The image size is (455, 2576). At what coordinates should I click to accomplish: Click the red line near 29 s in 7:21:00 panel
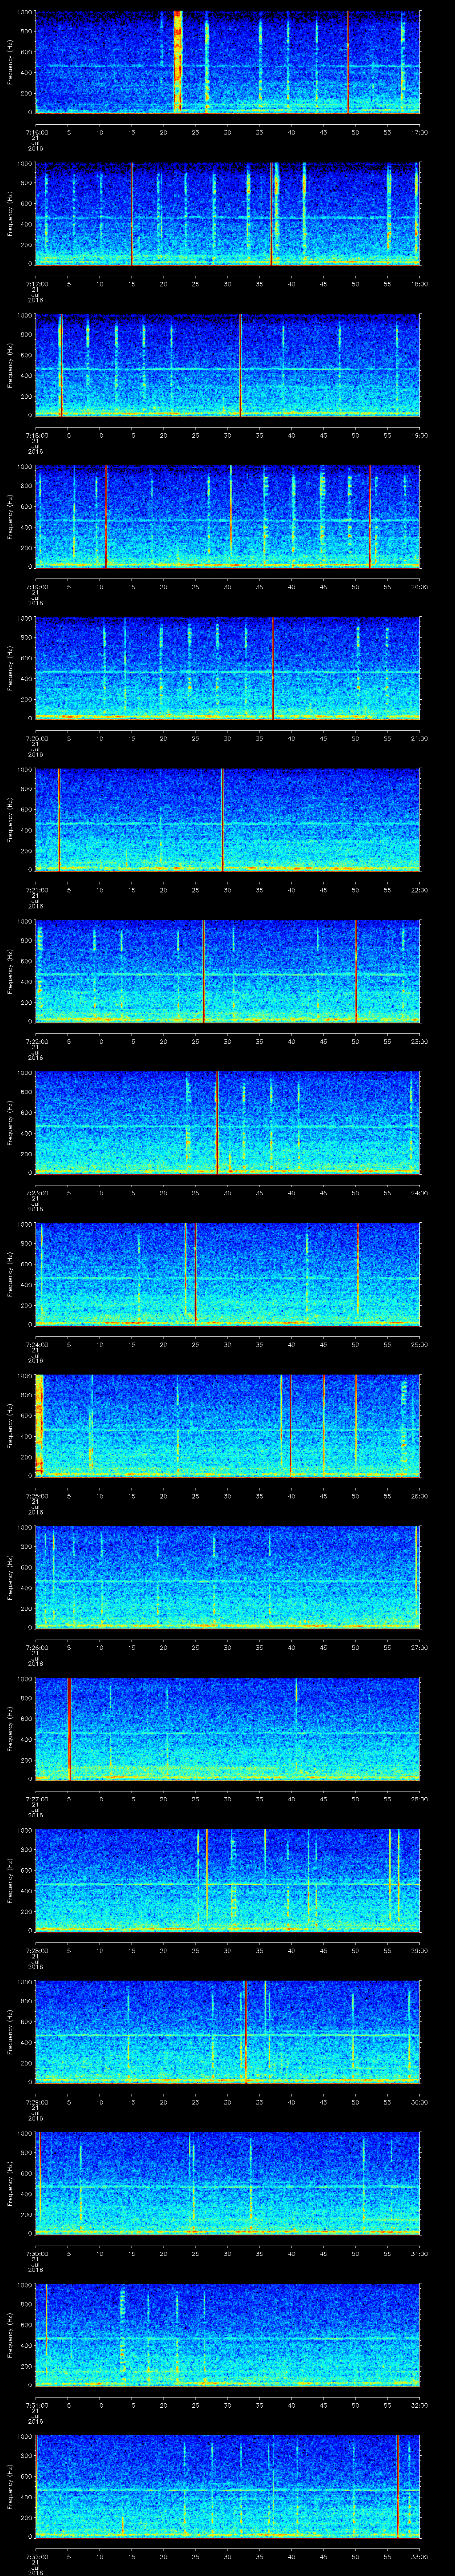pos(222,820)
